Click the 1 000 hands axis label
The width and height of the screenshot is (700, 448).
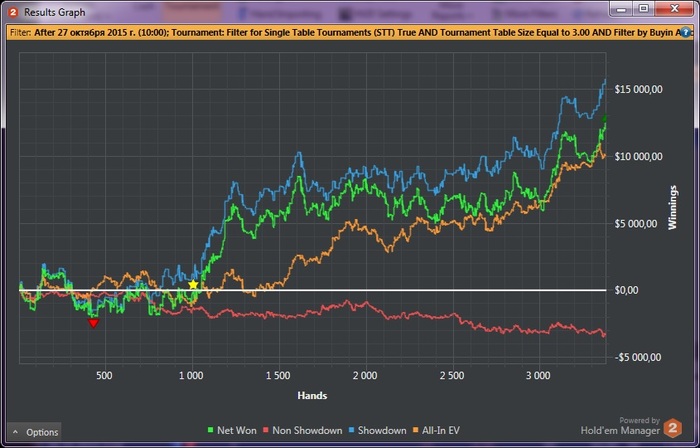tap(191, 376)
